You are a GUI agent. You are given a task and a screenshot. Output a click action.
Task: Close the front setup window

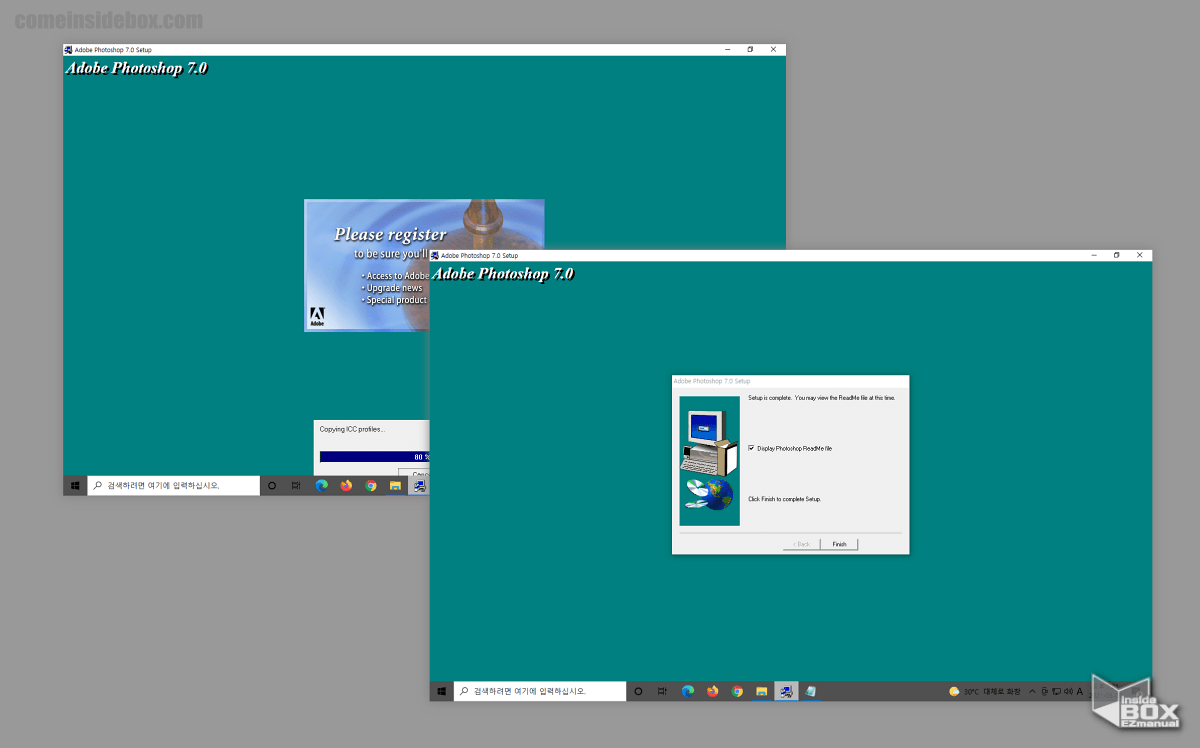click(1140, 255)
